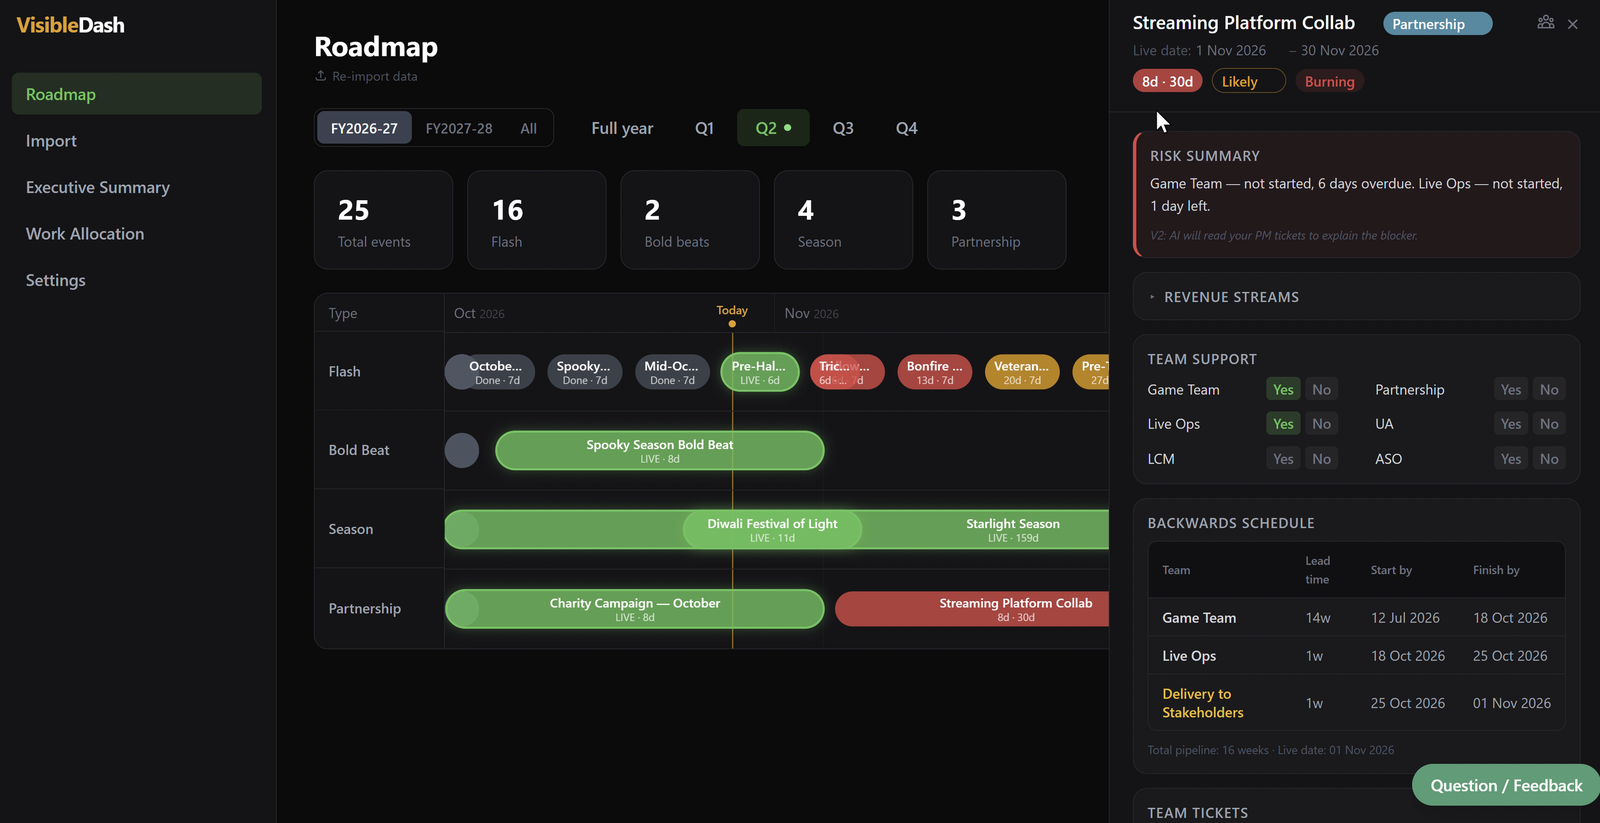Click the Starlight Season bar

click(x=1012, y=529)
